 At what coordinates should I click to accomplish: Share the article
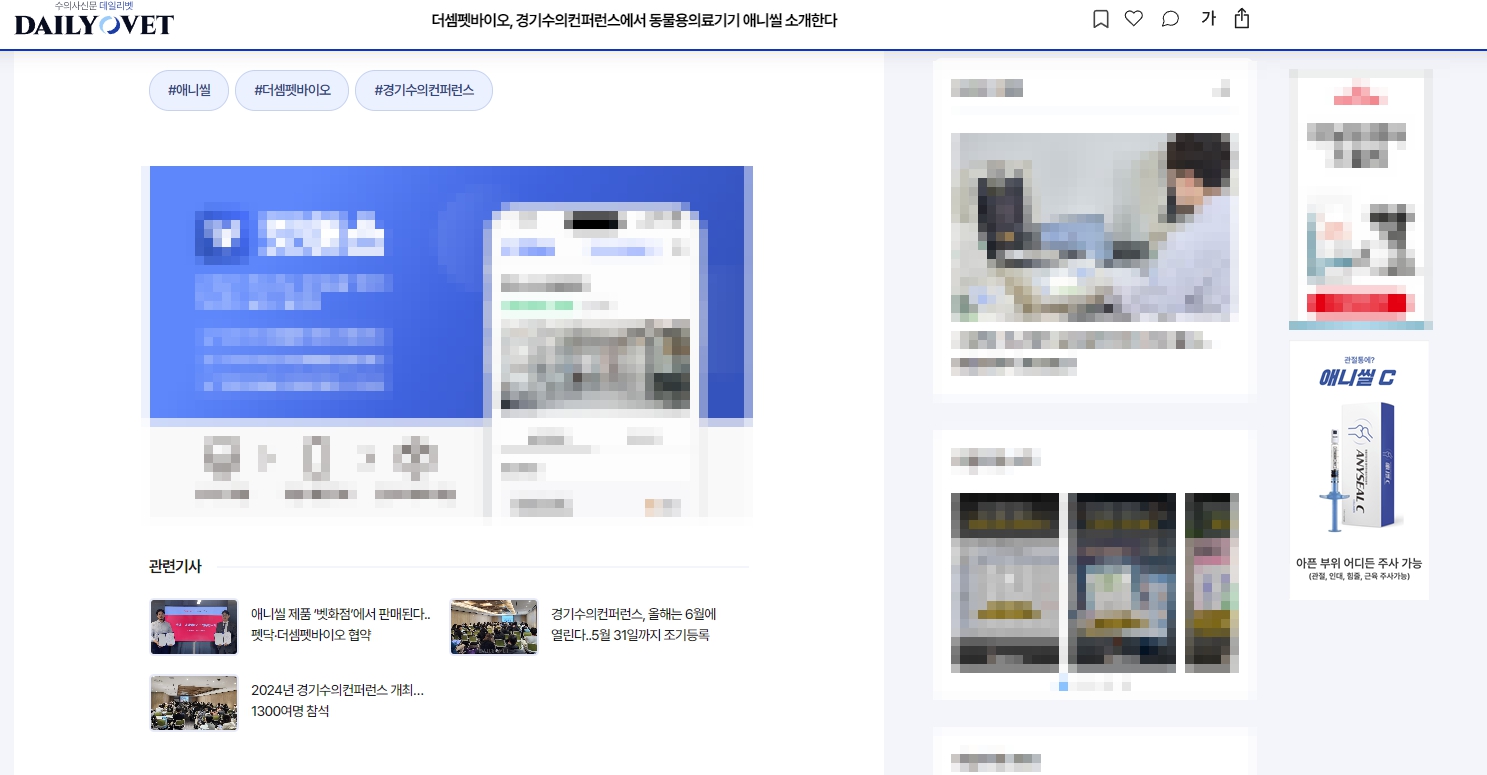pyautogui.click(x=1242, y=19)
